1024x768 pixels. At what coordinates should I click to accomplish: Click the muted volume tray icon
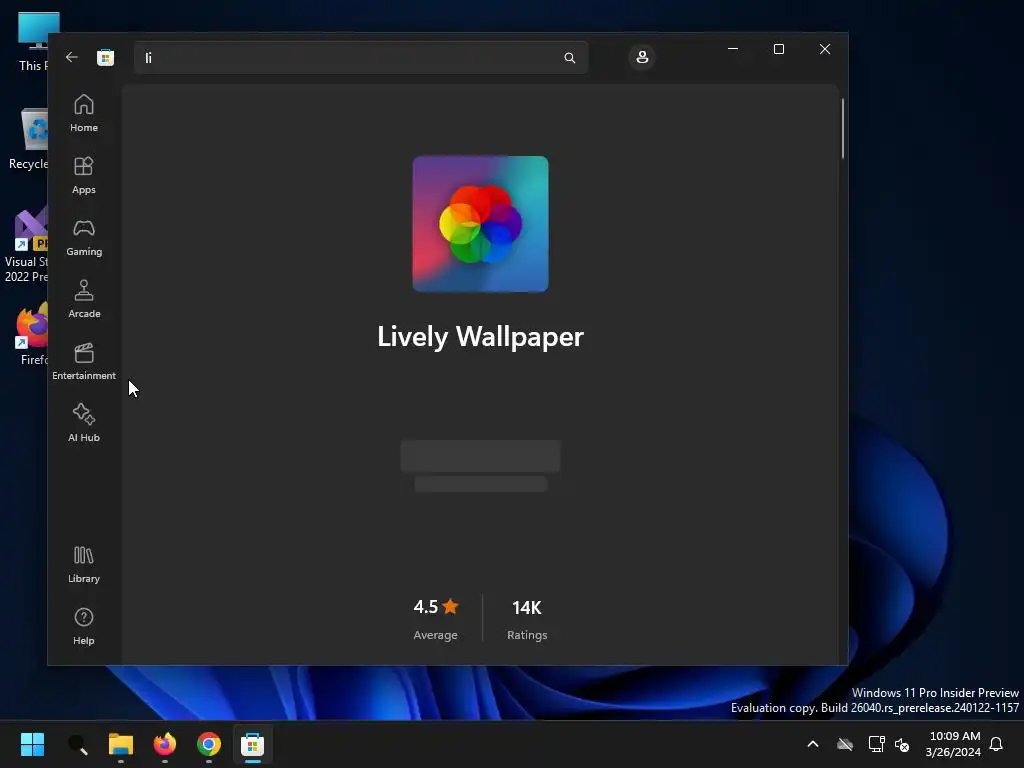tap(902, 744)
